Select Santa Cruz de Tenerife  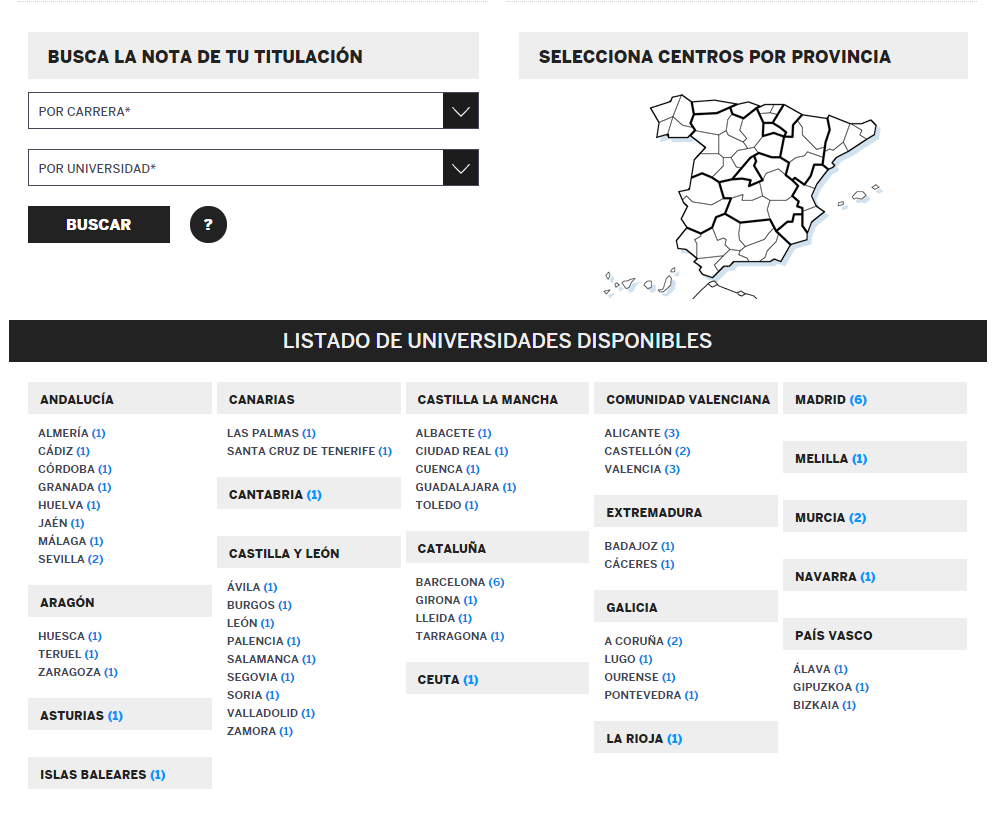[308, 451]
